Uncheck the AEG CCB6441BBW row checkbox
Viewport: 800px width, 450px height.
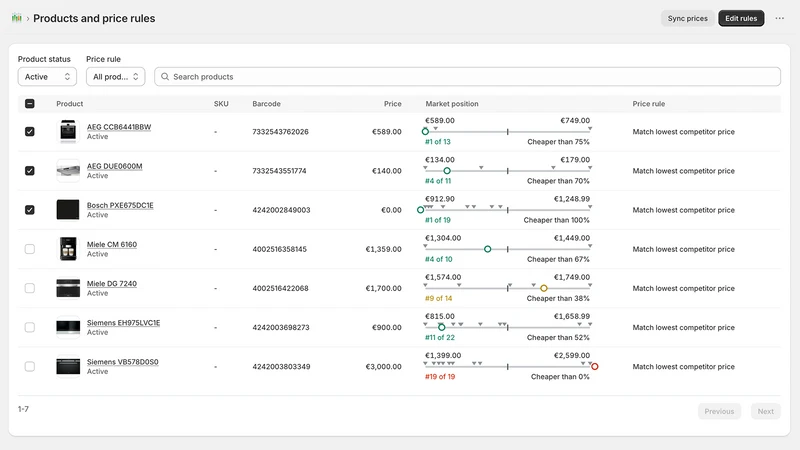point(30,132)
